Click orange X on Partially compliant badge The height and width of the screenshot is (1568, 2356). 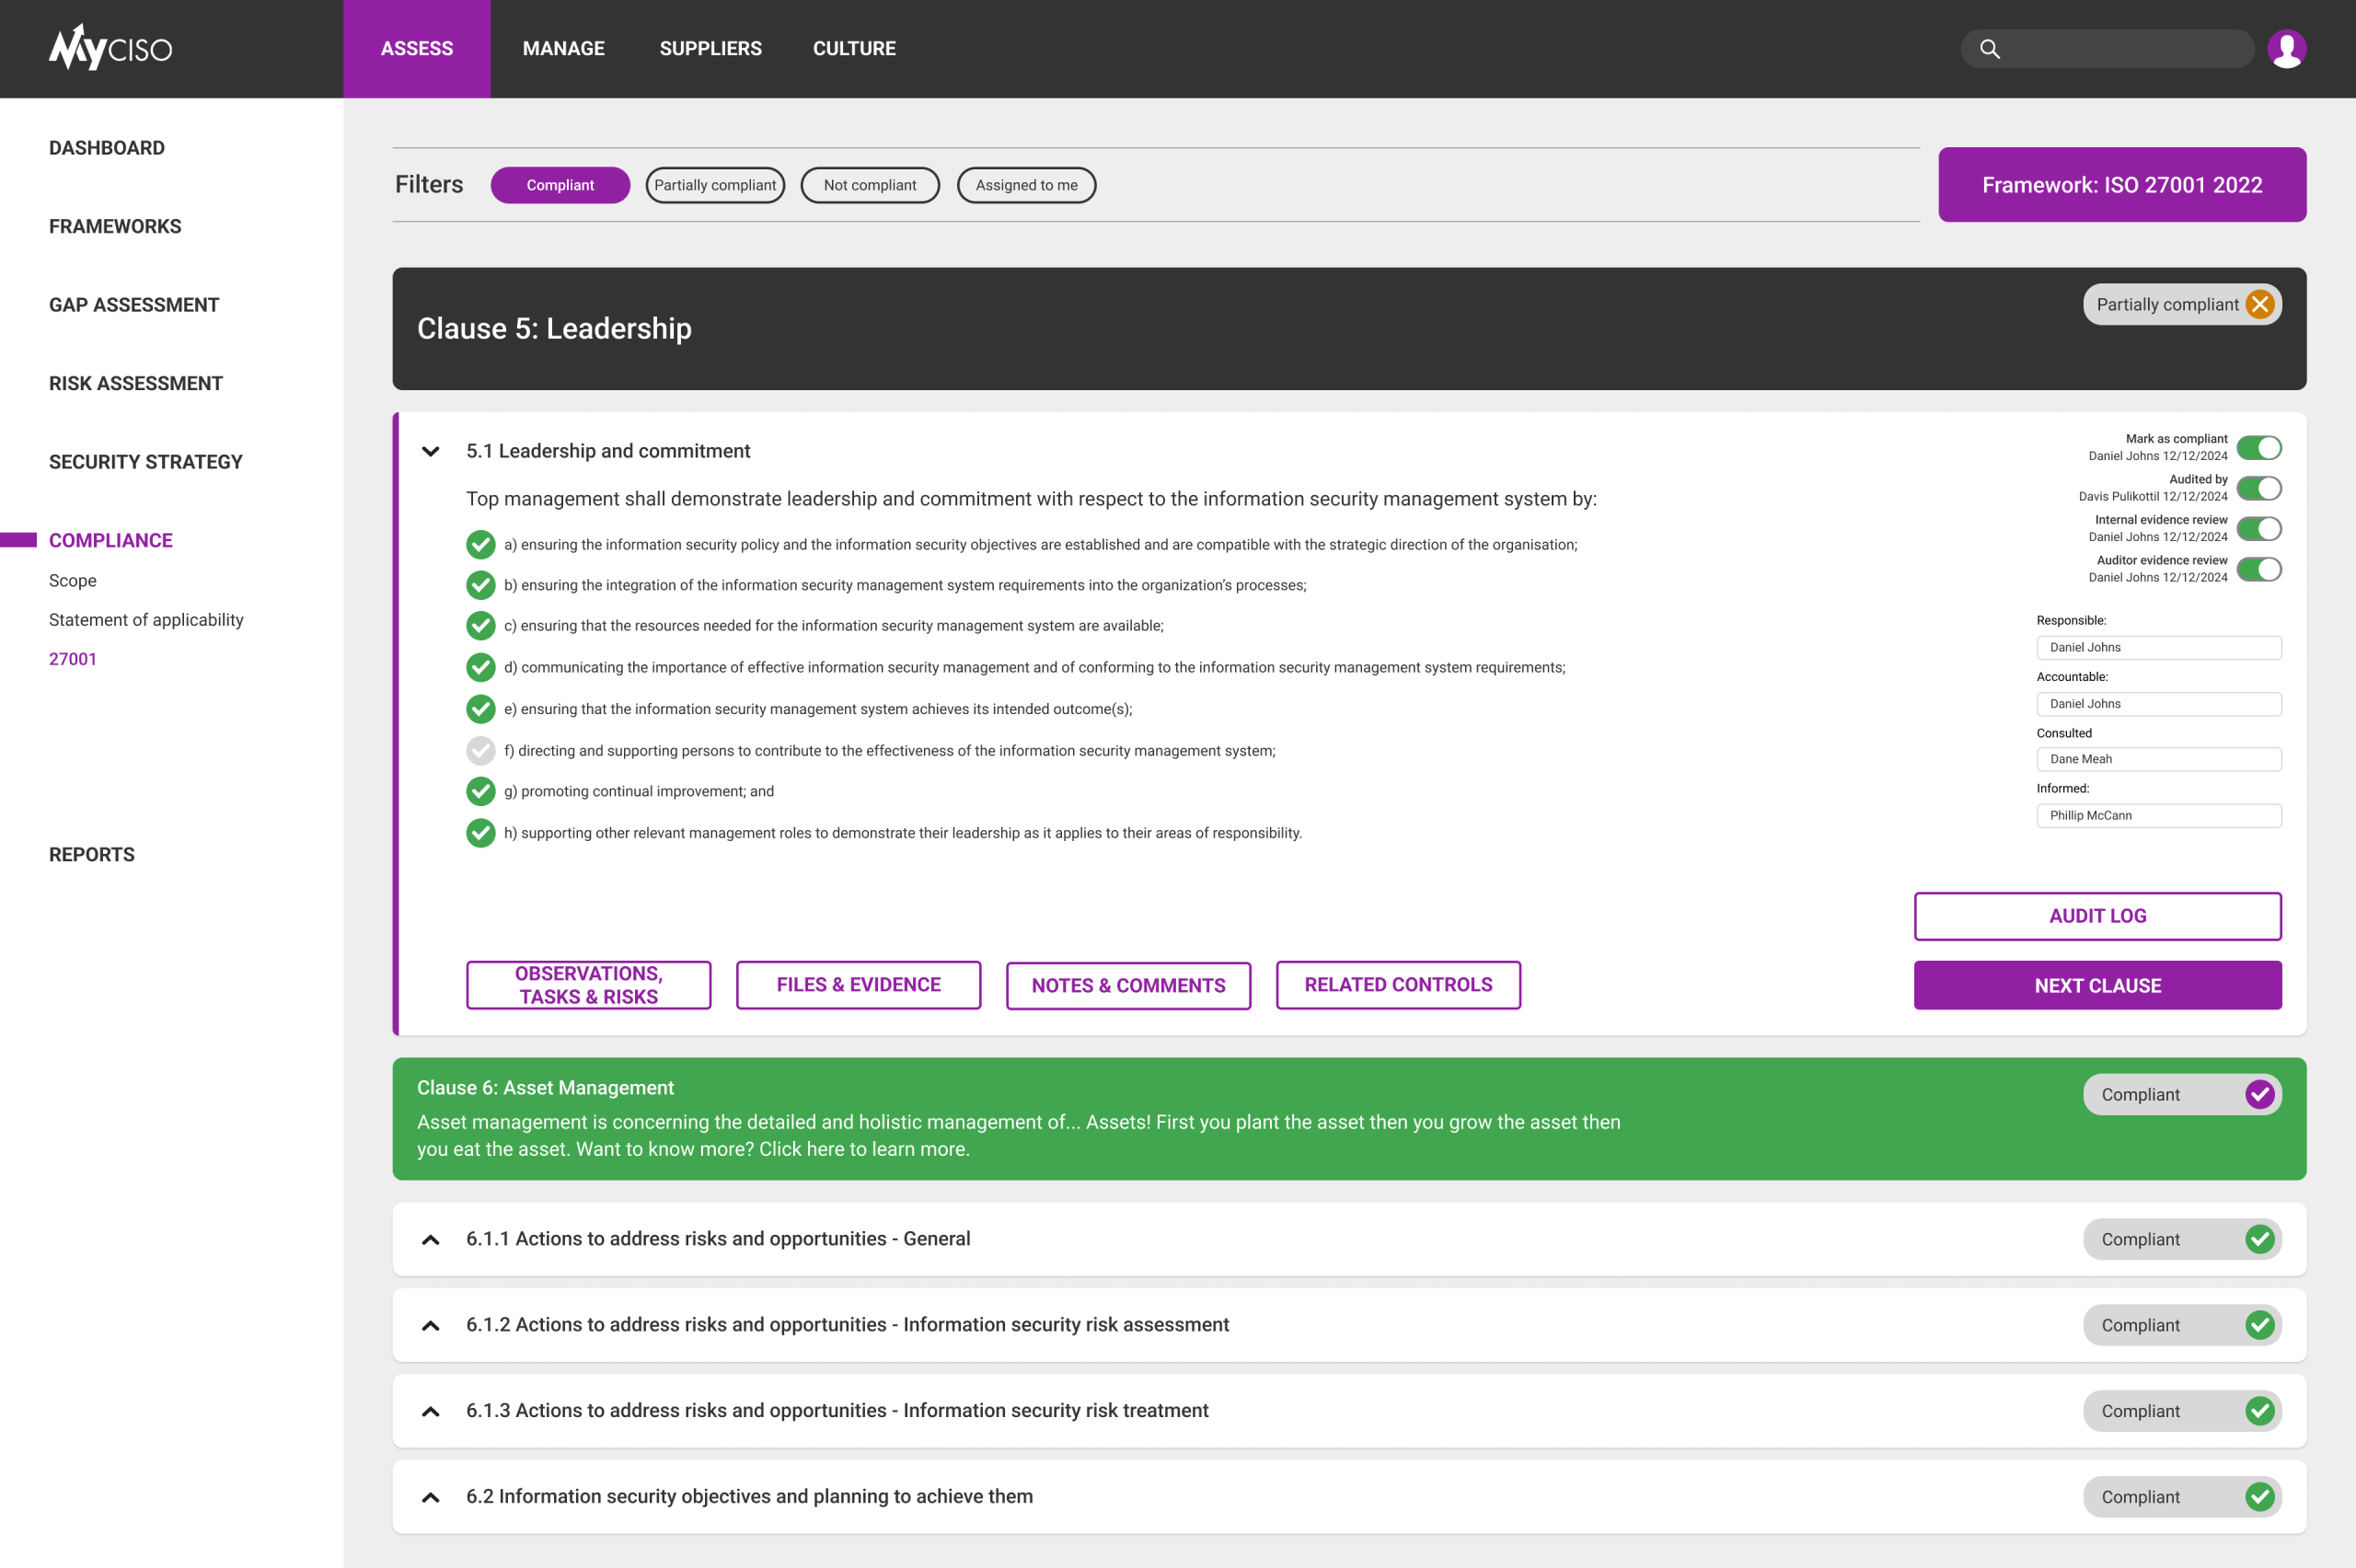[x=2259, y=305]
